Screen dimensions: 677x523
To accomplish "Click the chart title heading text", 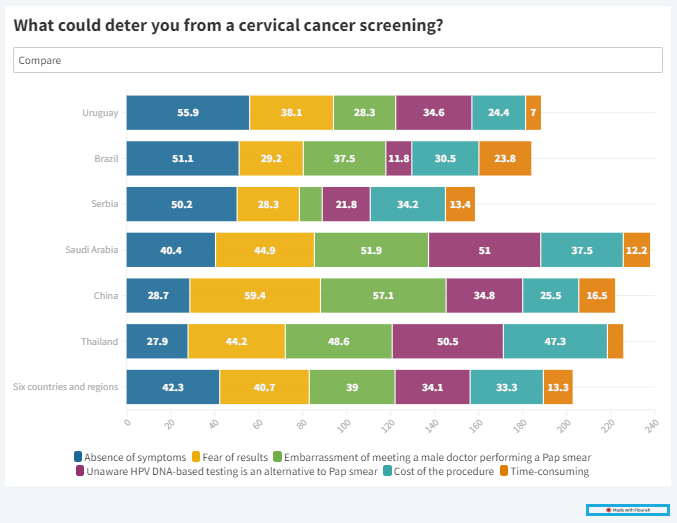I will [229, 25].
